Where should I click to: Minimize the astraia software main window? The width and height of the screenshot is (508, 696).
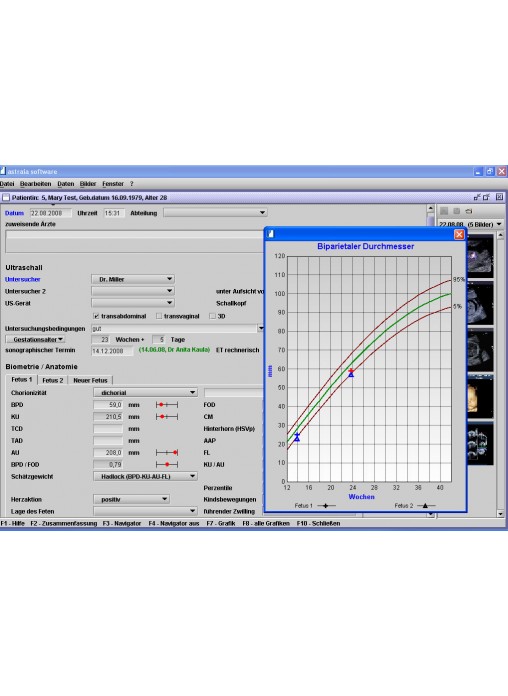pyautogui.click(x=478, y=171)
